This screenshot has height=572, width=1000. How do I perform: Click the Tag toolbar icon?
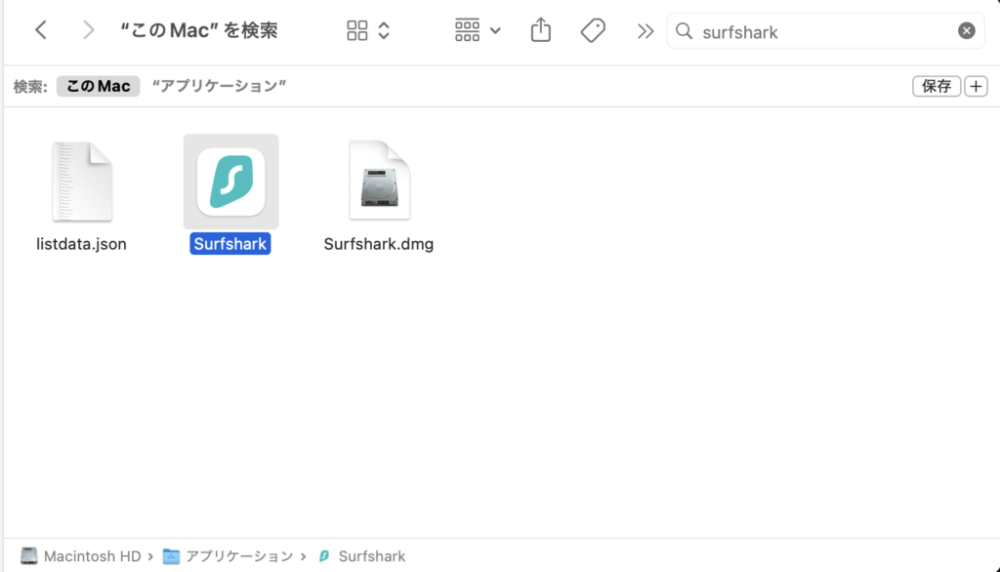pyautogui.click(x=593, y=31)
